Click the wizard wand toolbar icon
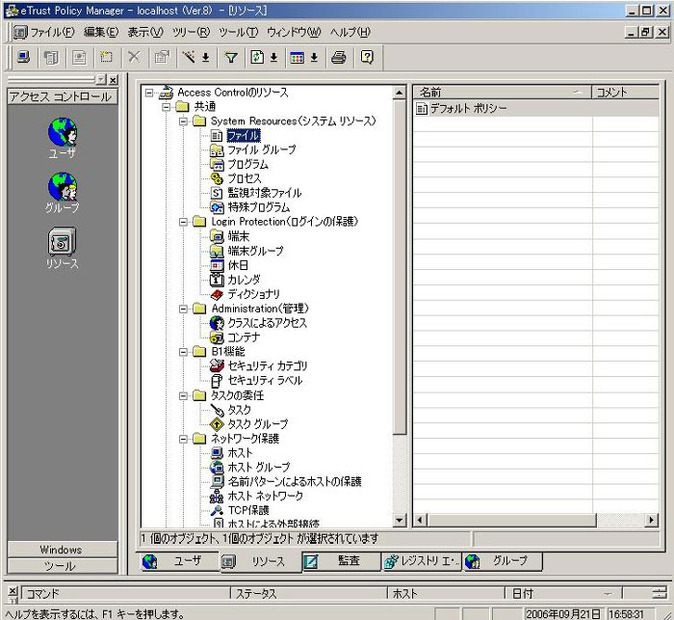This screenshot has width=674, height=620. tap(188, 57)
